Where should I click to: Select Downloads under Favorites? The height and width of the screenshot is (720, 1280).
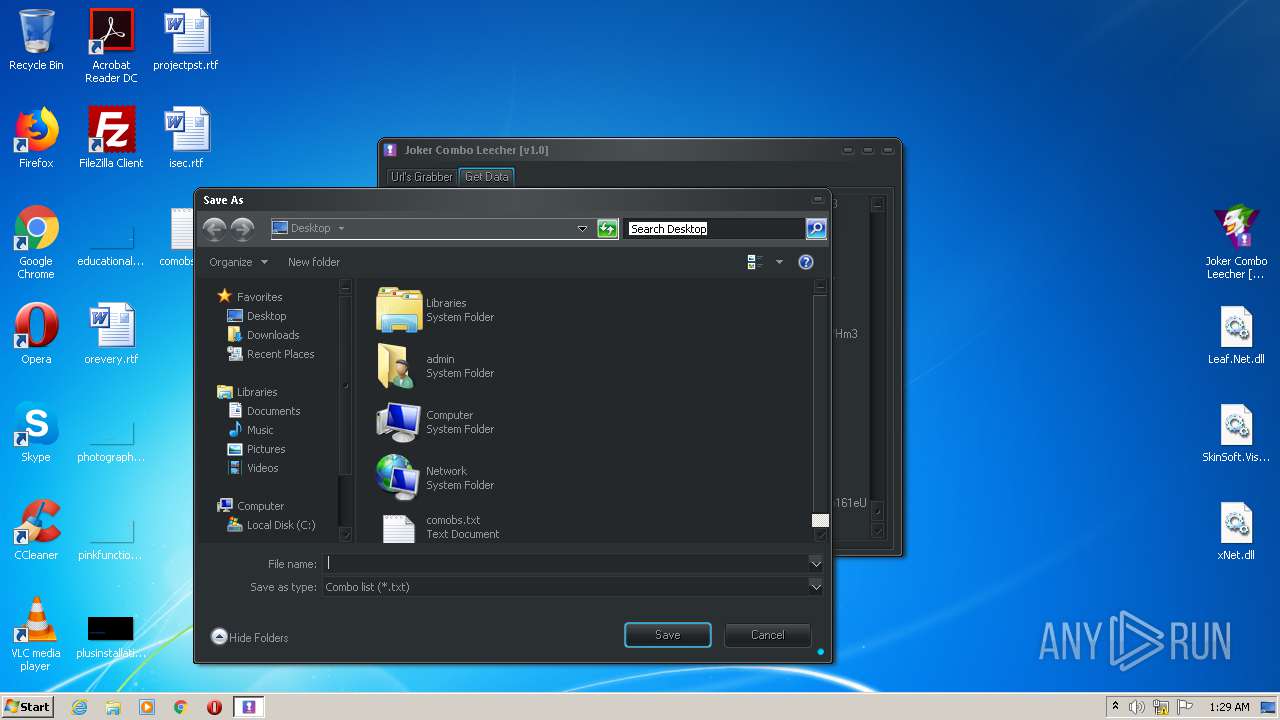tap(263, 335)
